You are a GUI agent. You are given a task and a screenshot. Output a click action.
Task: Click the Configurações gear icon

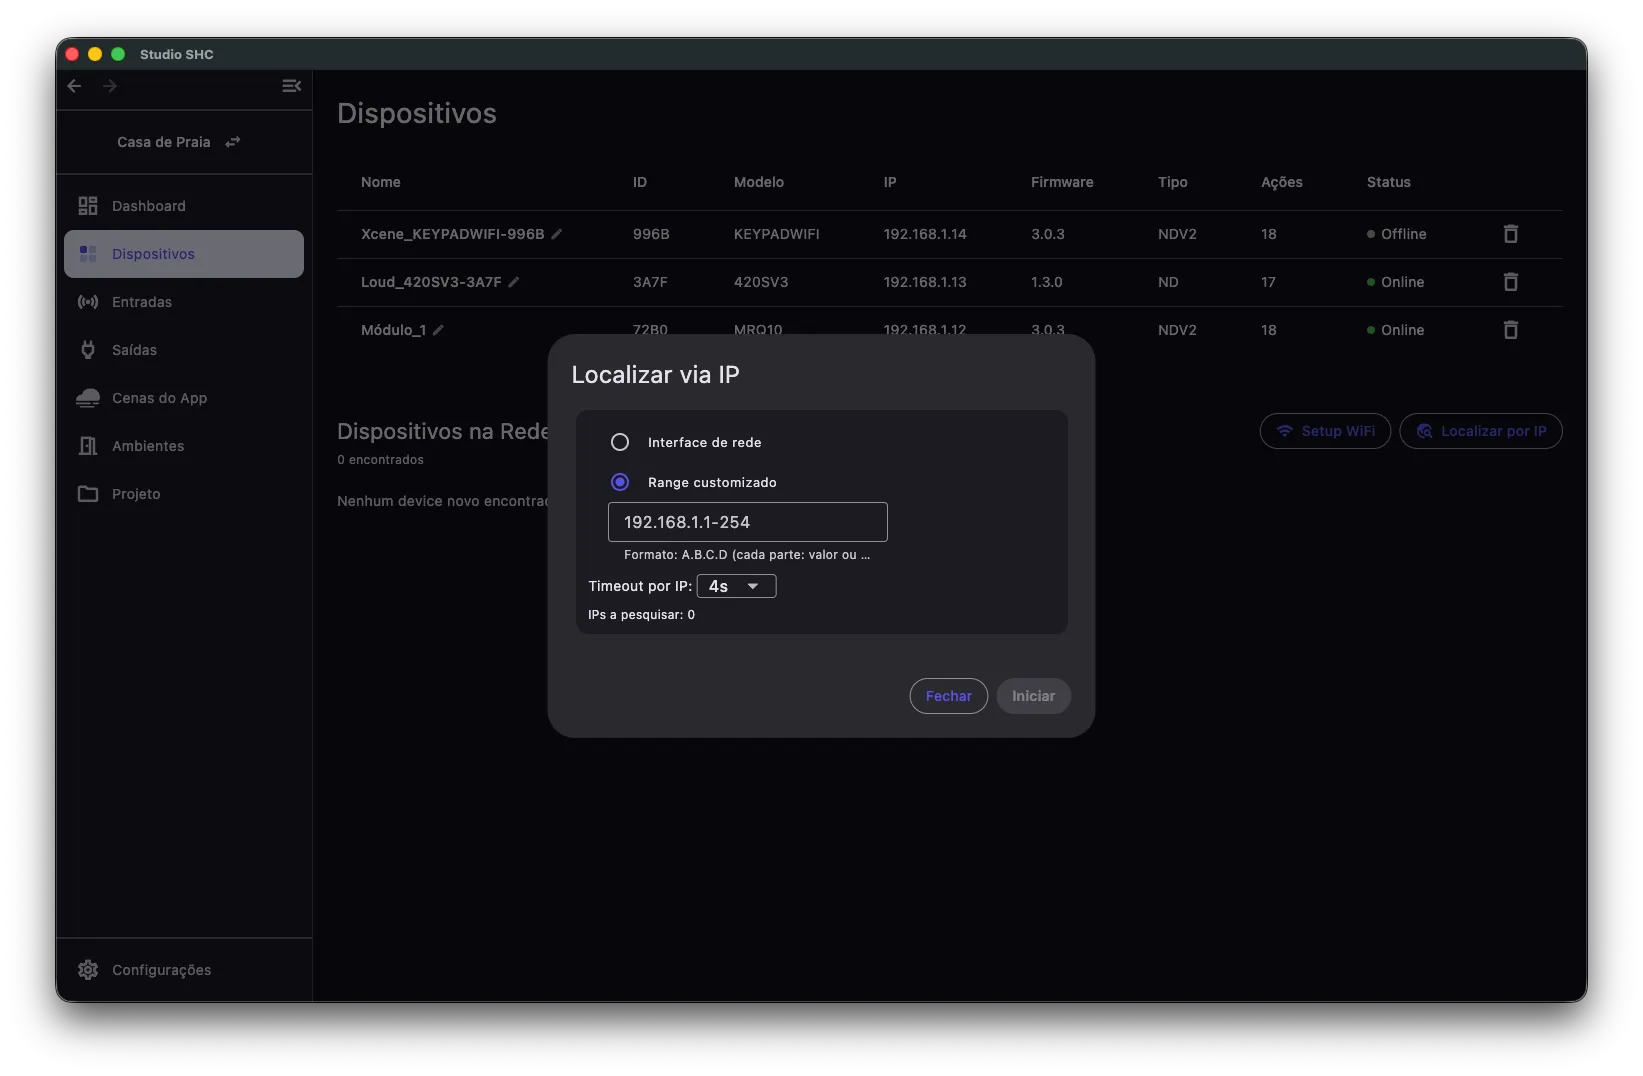(88, 970)
